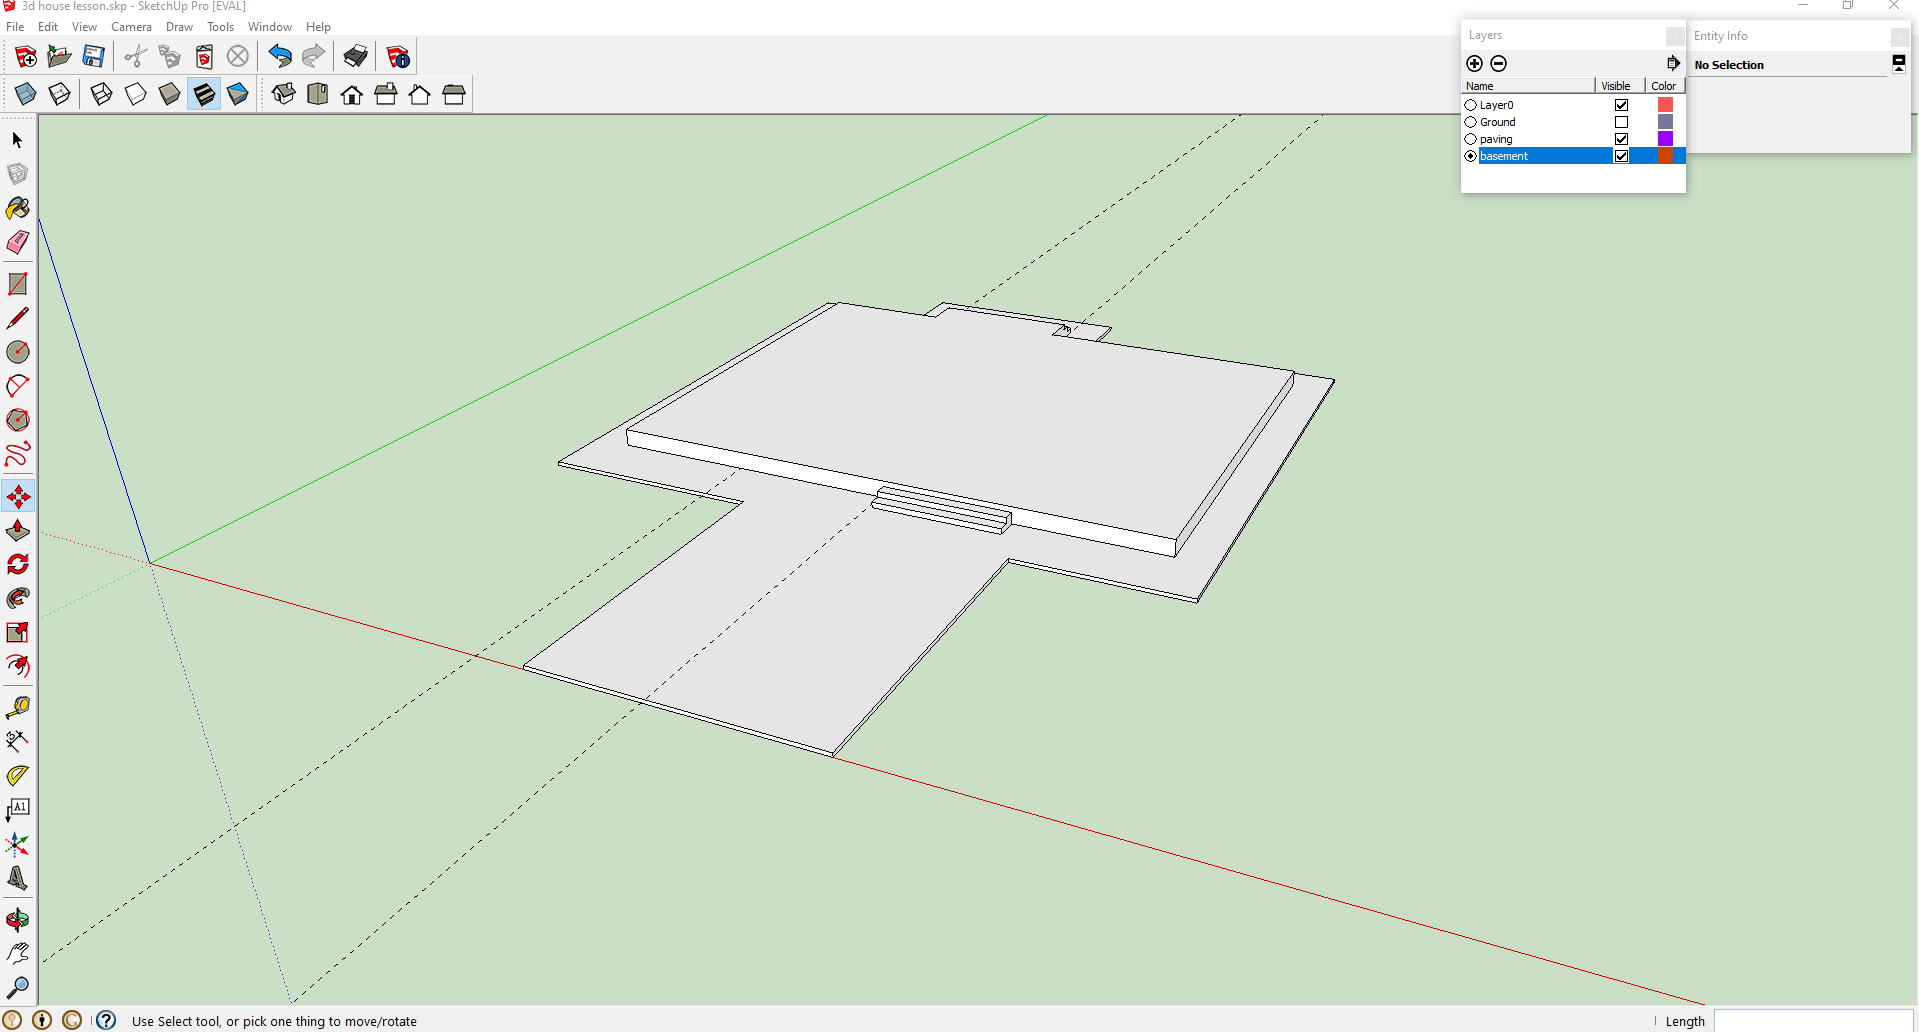The width and height of the screenshot is (1919, 1032).
Task: Open the Draw menu
Action: point(179,27)
